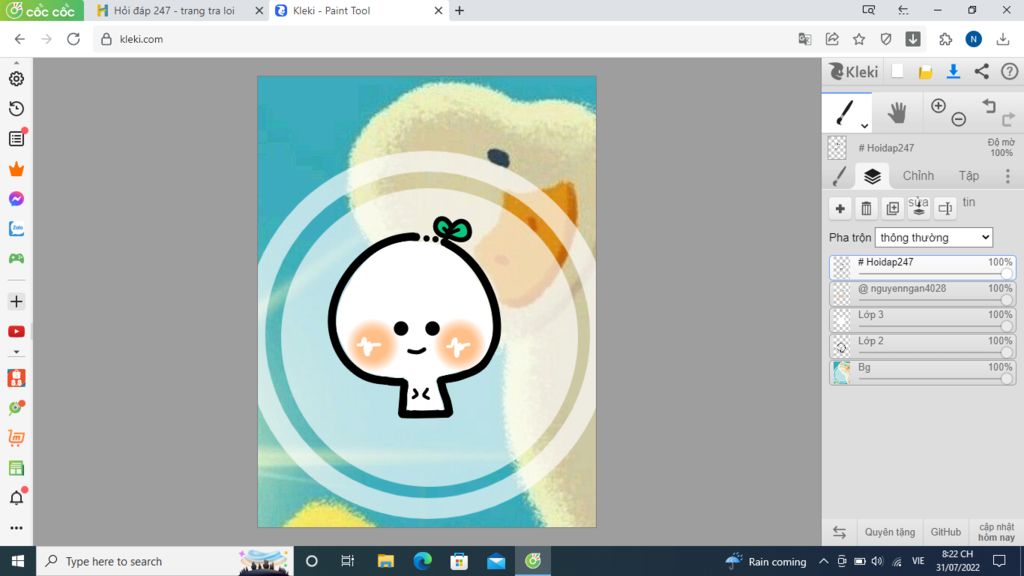Screen dimensions: 1024x576
Task: Select layer Lớp 2
Action: 923,346
